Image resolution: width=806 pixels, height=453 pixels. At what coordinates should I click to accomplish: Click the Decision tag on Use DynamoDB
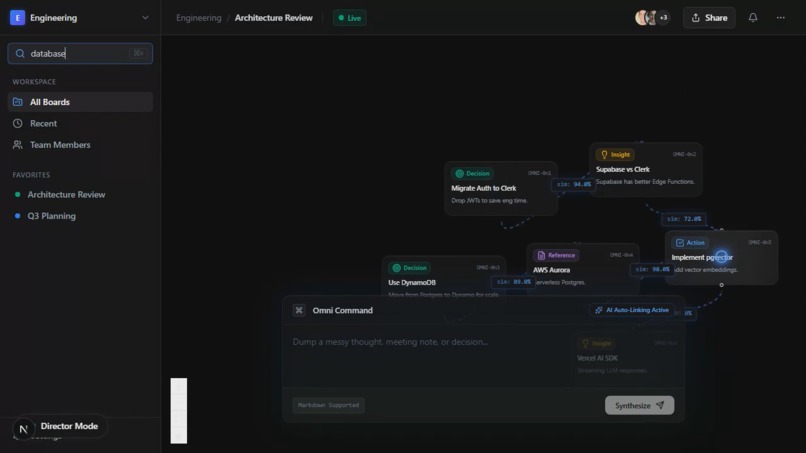(410, 268)
